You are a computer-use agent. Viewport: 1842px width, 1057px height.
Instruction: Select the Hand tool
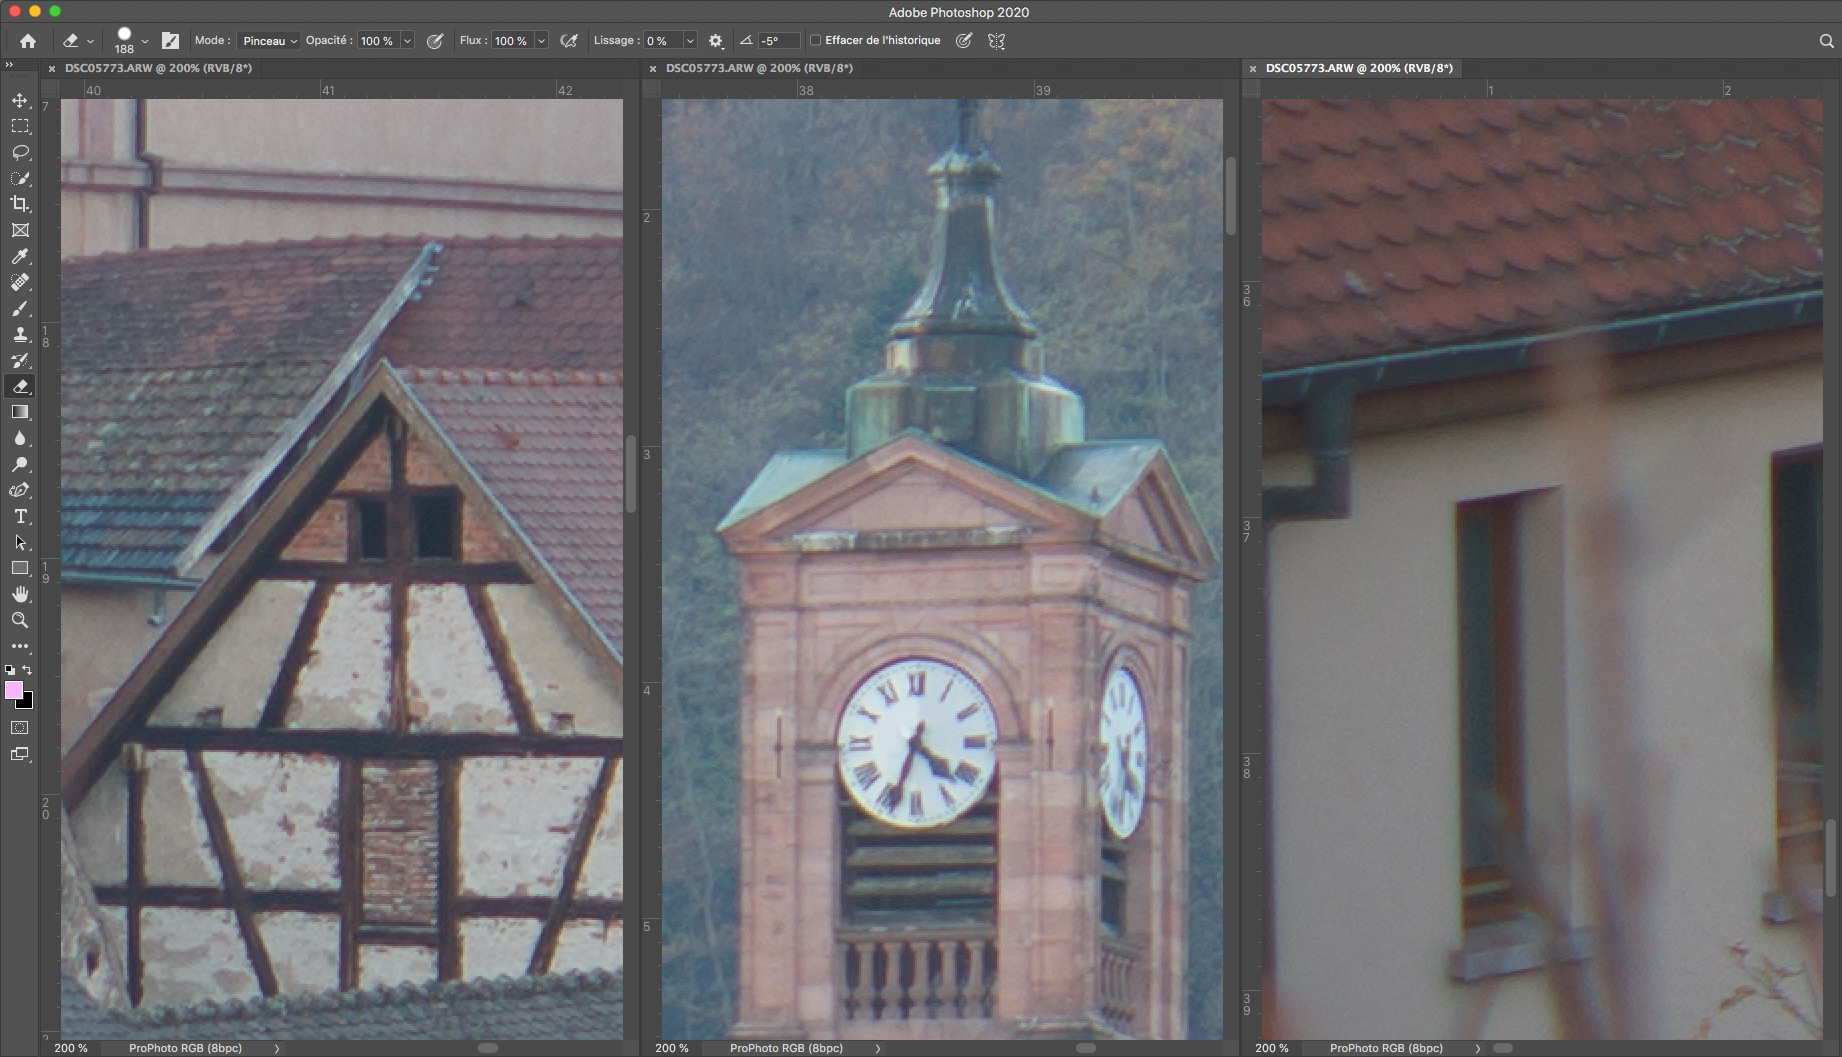(20, 595)
